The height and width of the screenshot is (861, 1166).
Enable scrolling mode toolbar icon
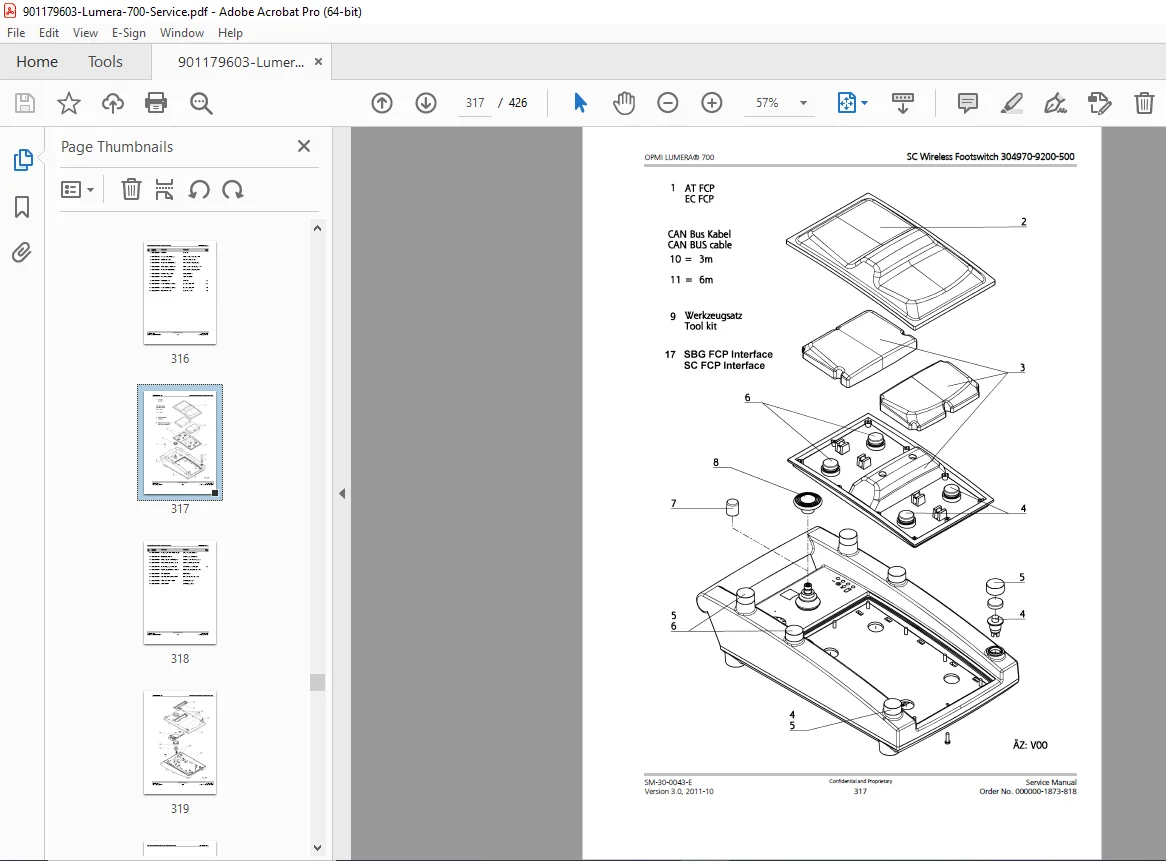(x=903, y=103)
